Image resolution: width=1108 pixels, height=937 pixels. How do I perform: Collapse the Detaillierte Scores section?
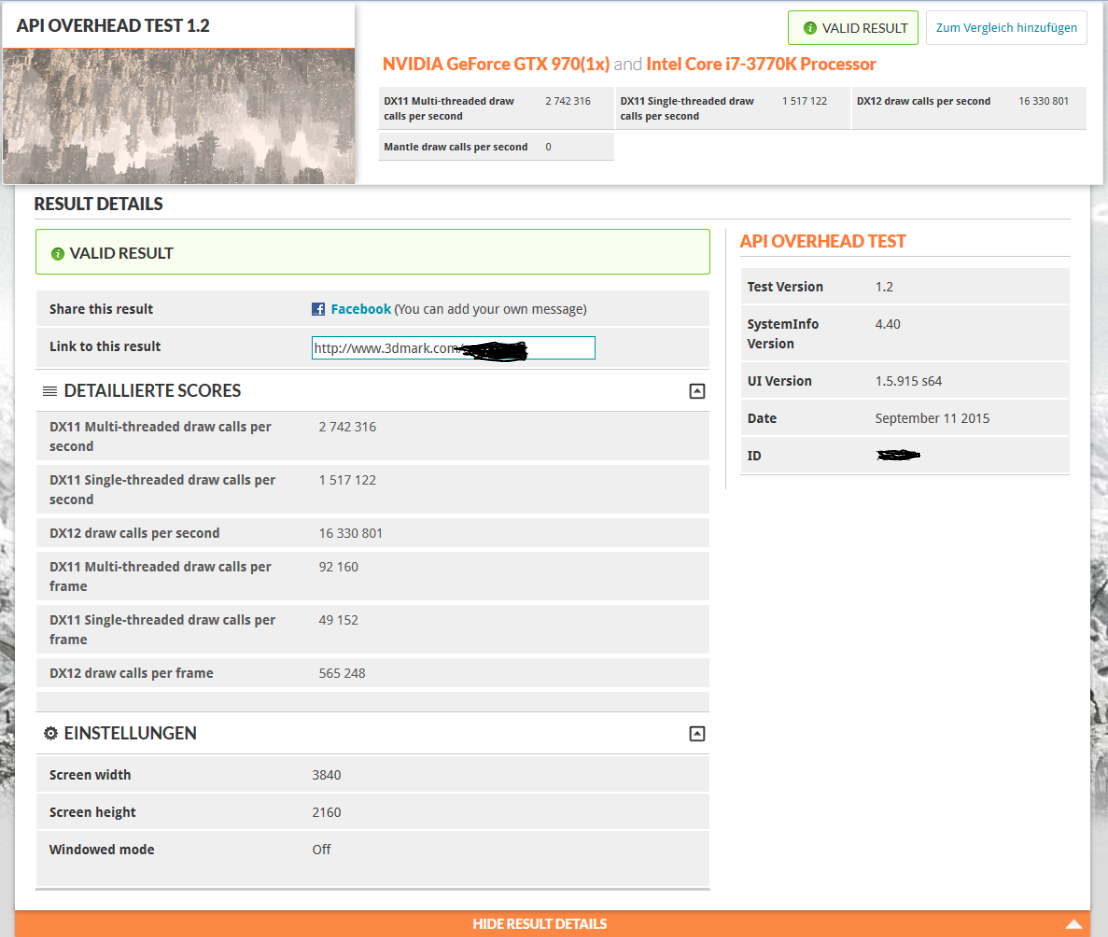(697, 391)
